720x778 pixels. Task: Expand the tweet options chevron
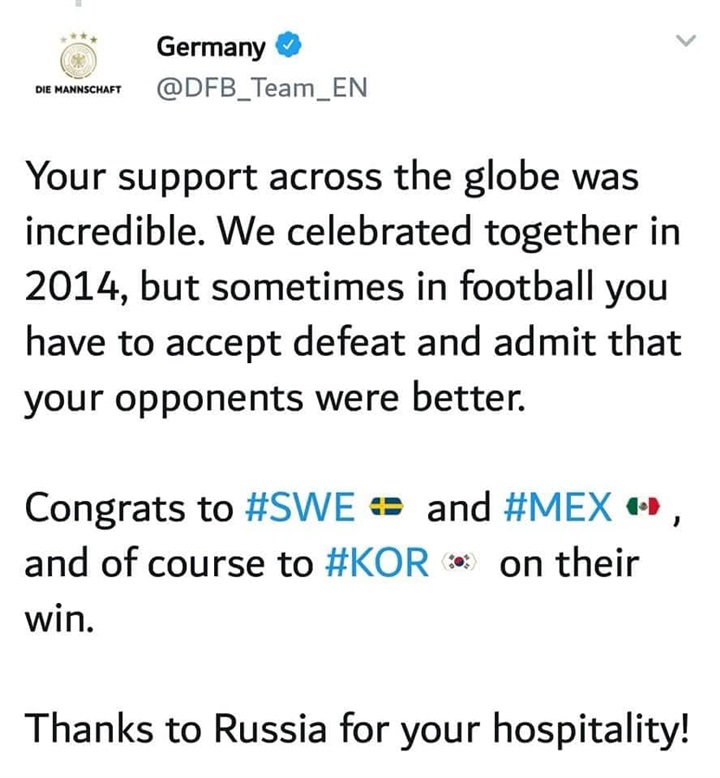686,40
